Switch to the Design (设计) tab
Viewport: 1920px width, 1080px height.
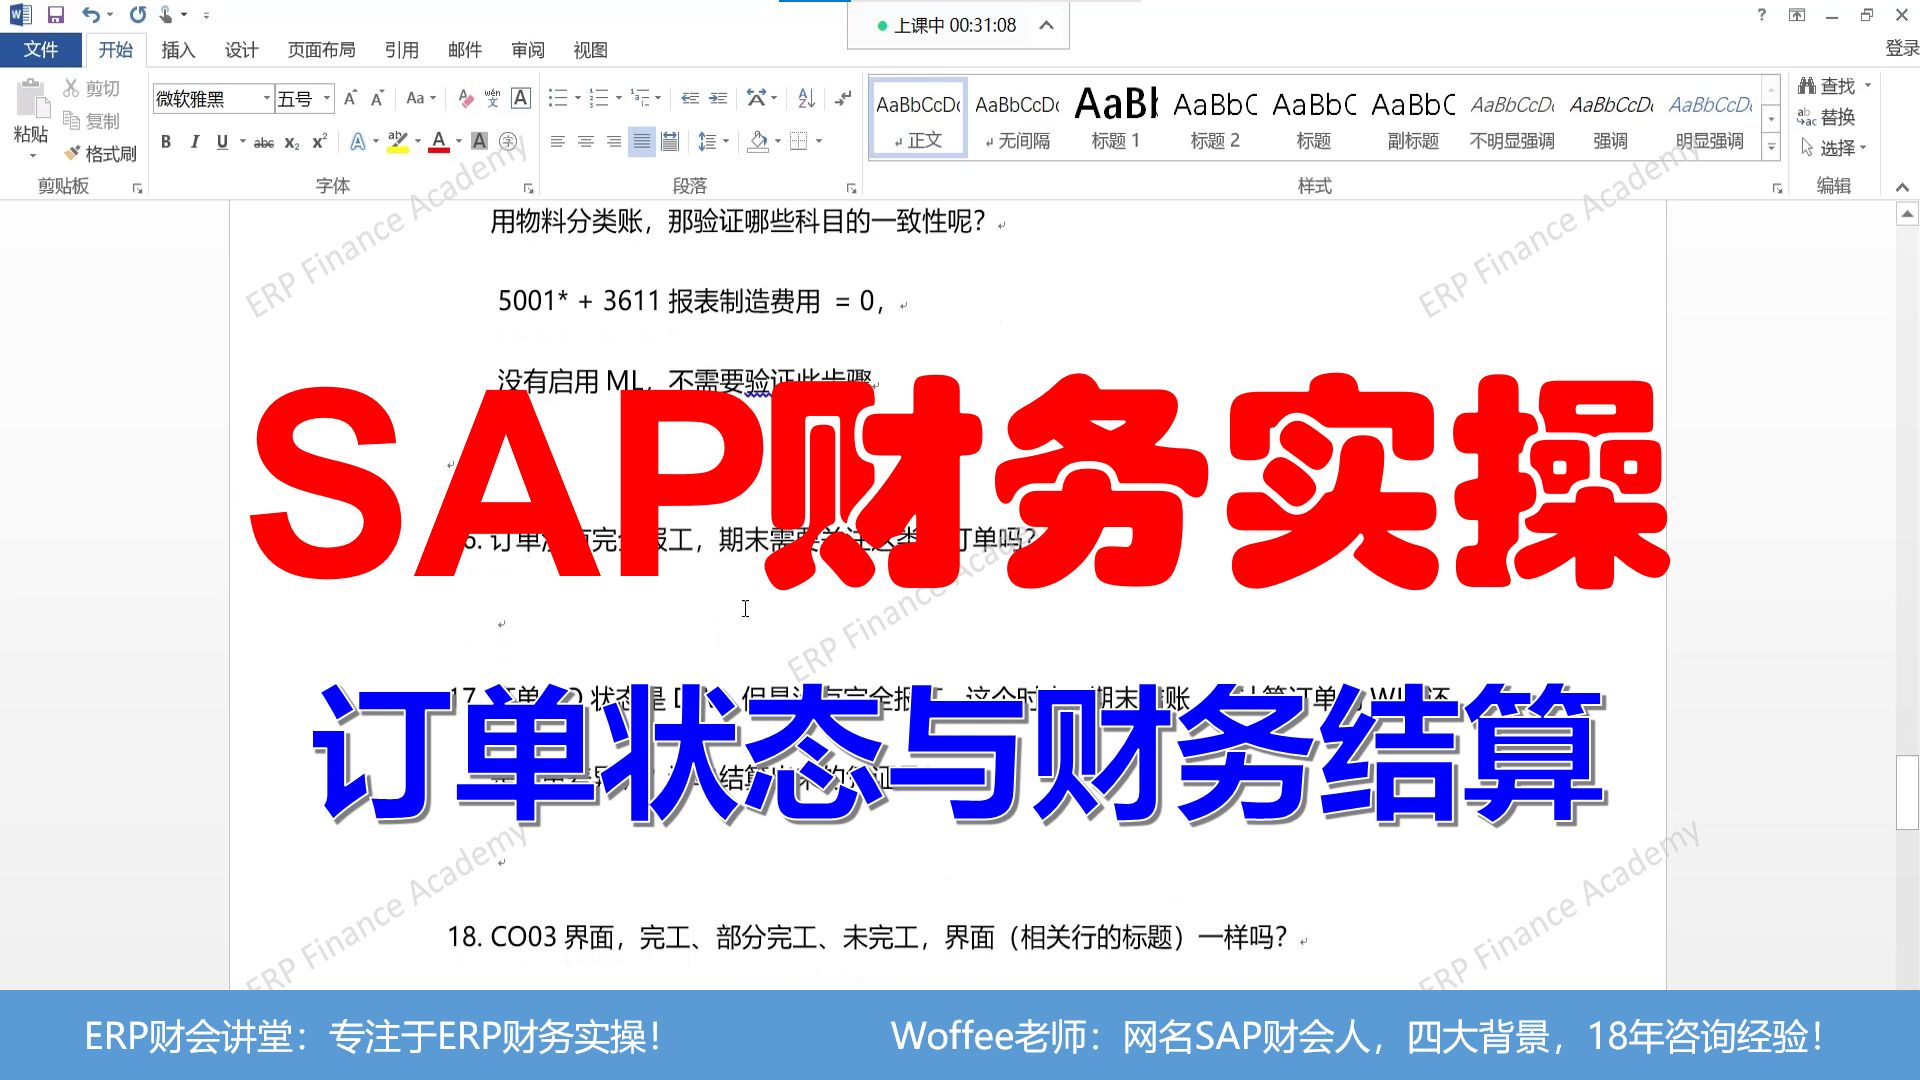click(241, 50)
